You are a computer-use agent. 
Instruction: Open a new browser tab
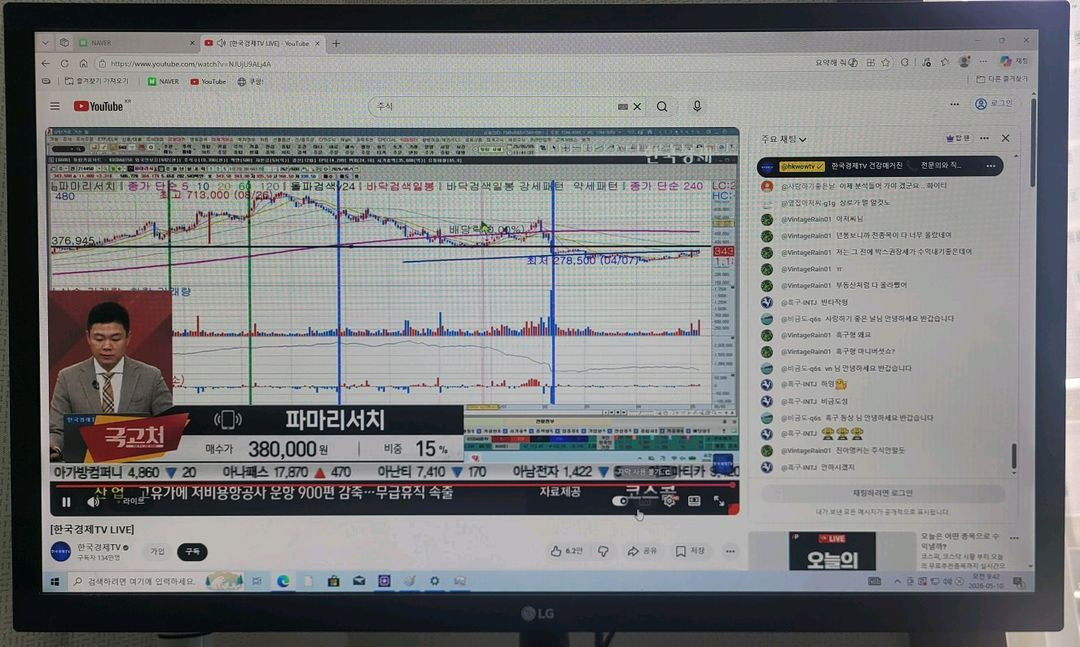coord(336,43)
